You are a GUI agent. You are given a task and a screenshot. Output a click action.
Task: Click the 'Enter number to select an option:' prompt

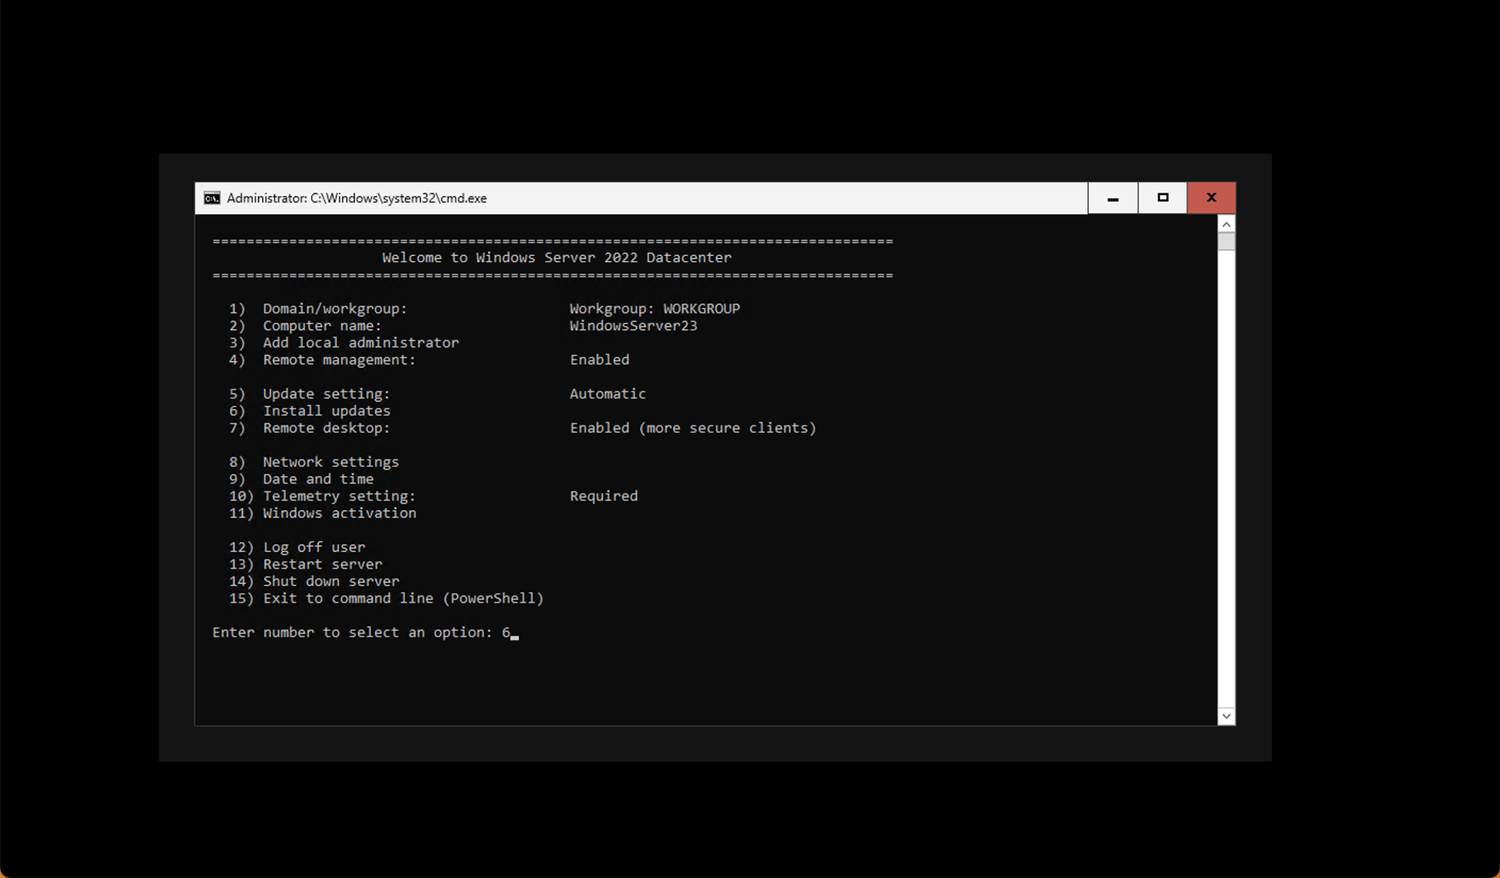352,633
